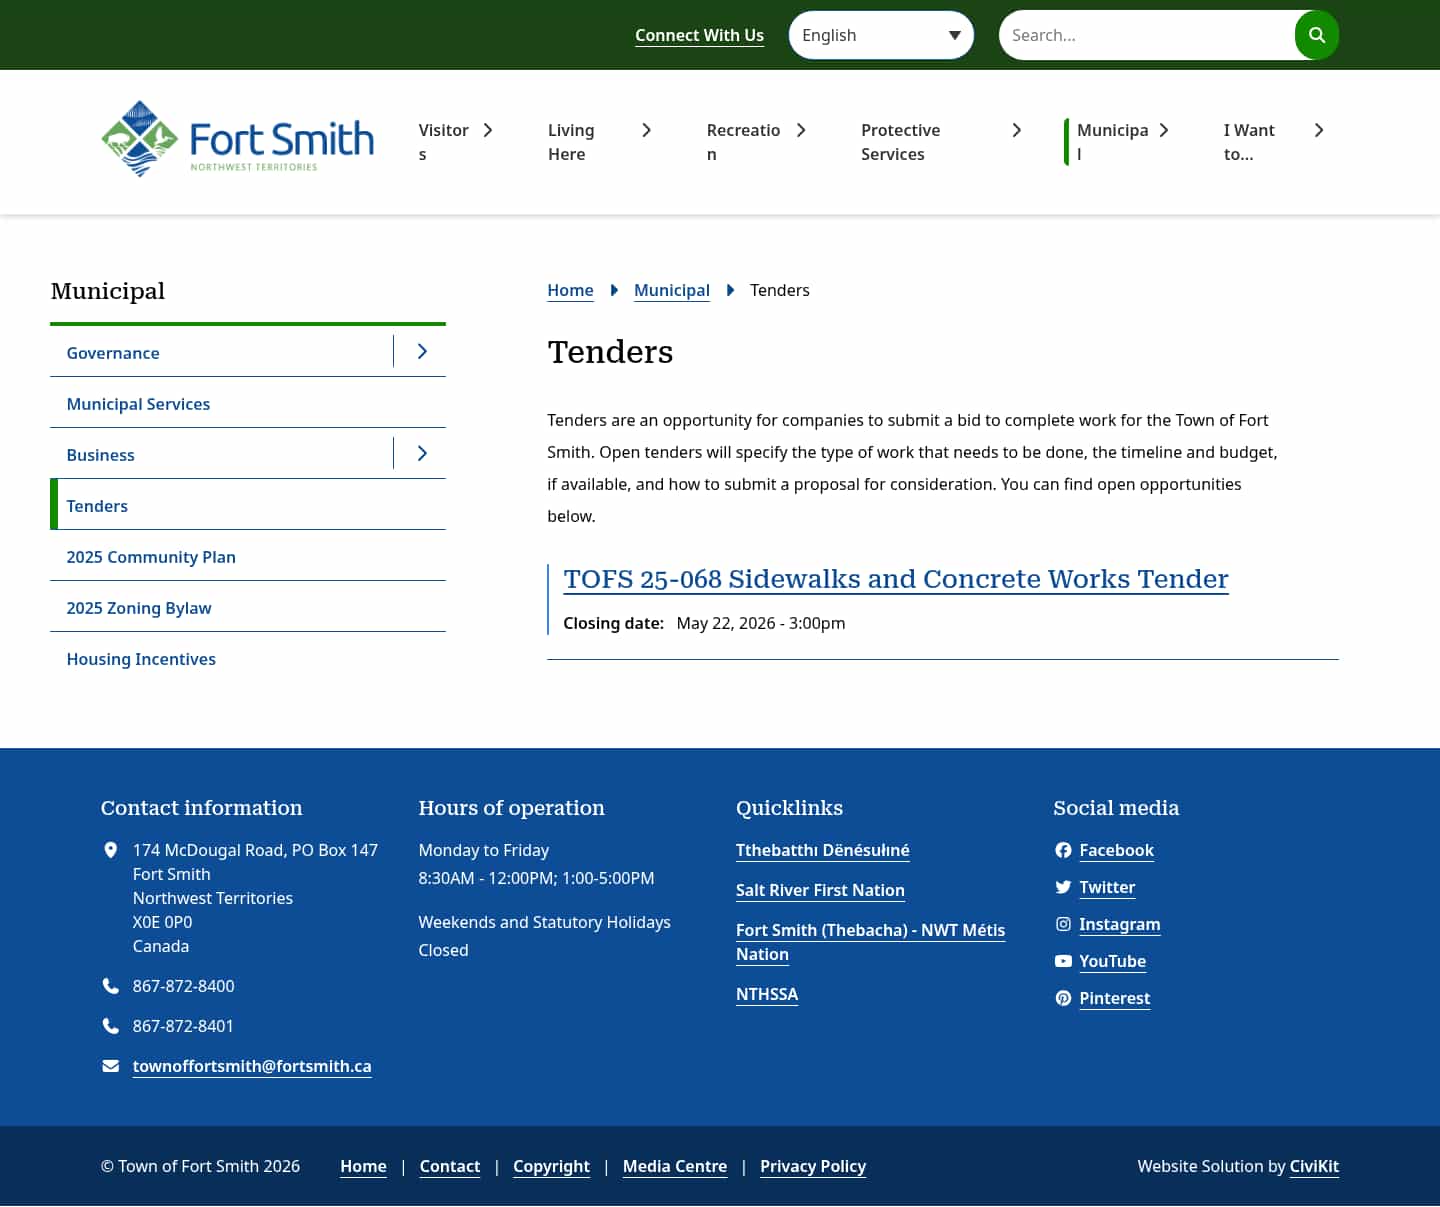The width and height of the screenshot is (1440, 1207).
Task: Open Municipal Services in sidebar
Action: pos(138,404)
